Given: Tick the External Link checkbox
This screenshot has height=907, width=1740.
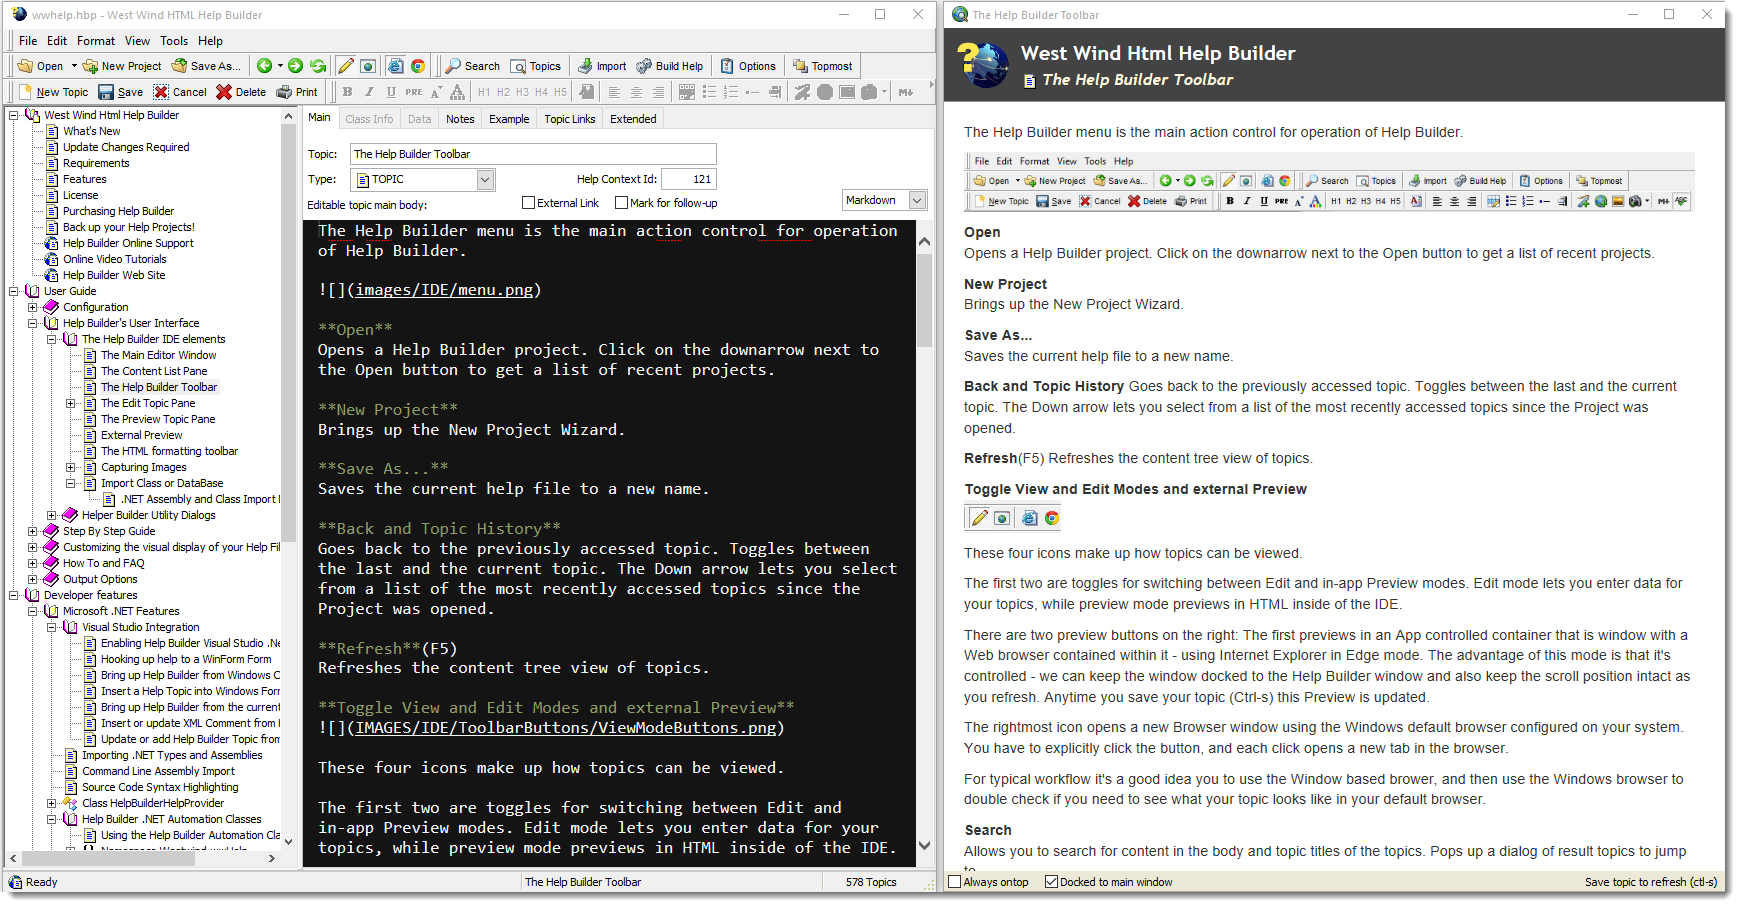Looking at the screenshot, I should coord(529,203).
